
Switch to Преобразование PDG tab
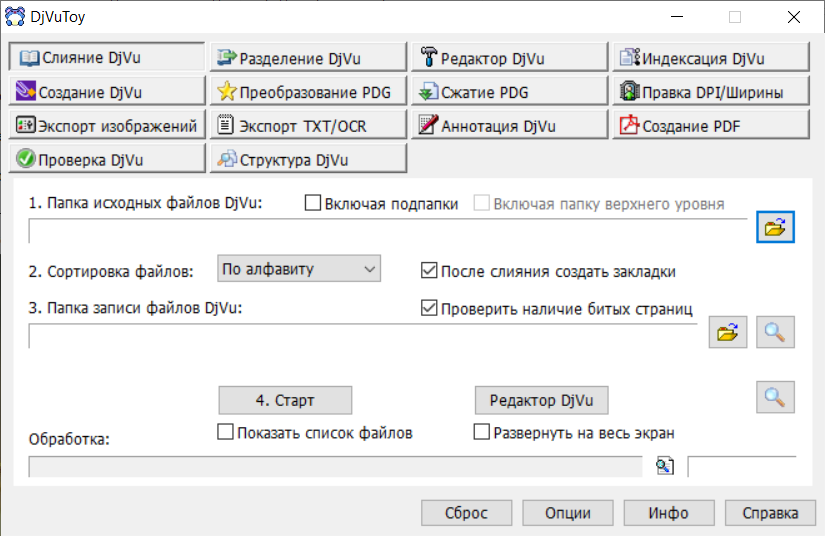(x=308, y=91)
